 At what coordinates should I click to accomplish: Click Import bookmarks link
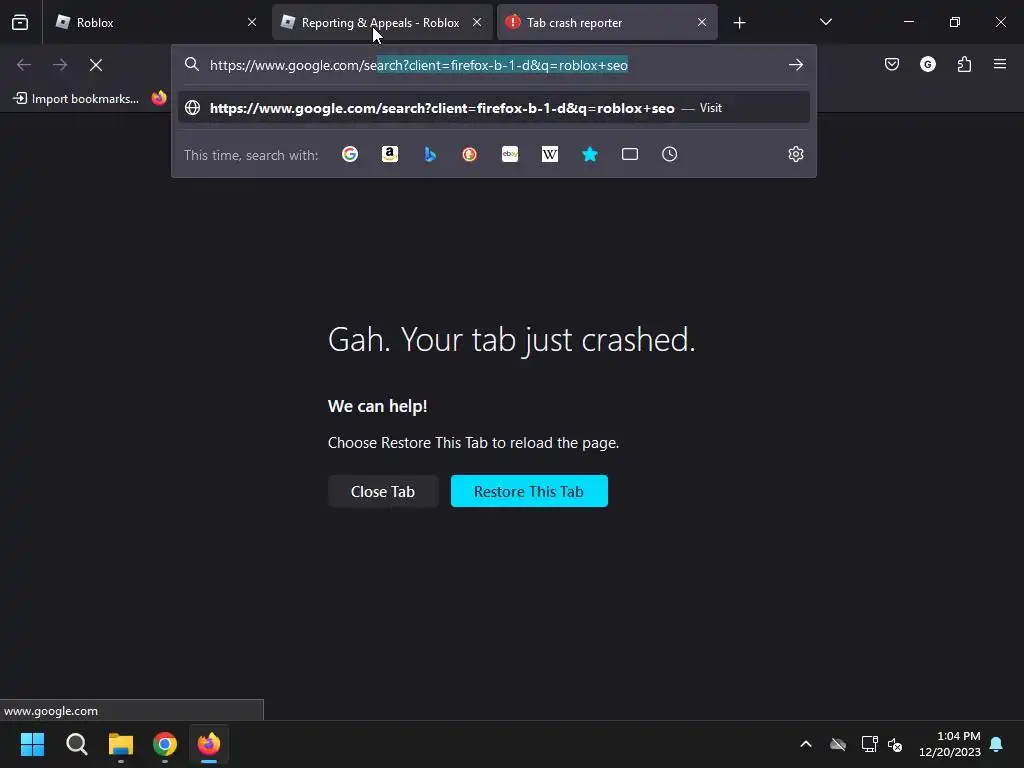(x=76, y=99)
